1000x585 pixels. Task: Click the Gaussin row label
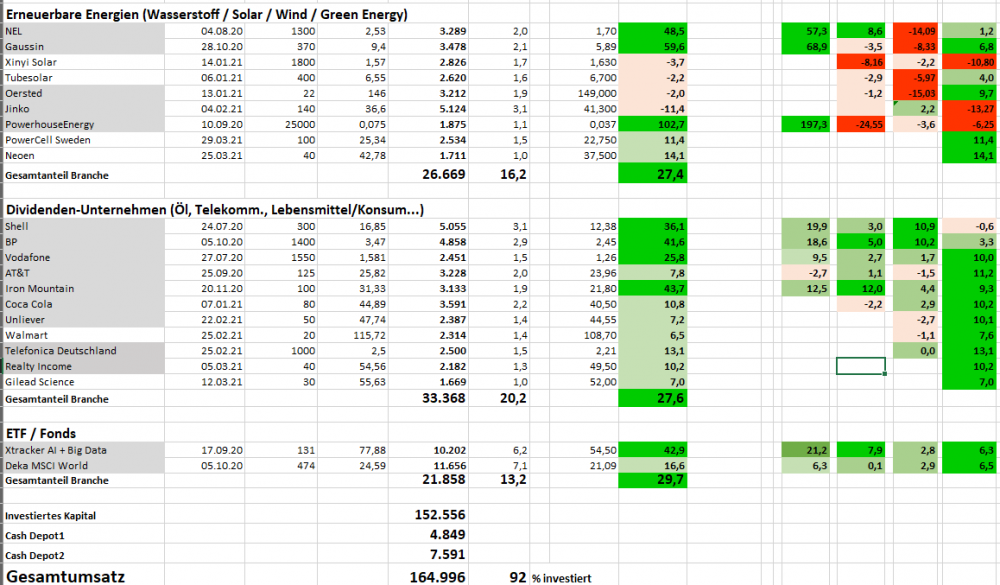click(x=84, y=47)
